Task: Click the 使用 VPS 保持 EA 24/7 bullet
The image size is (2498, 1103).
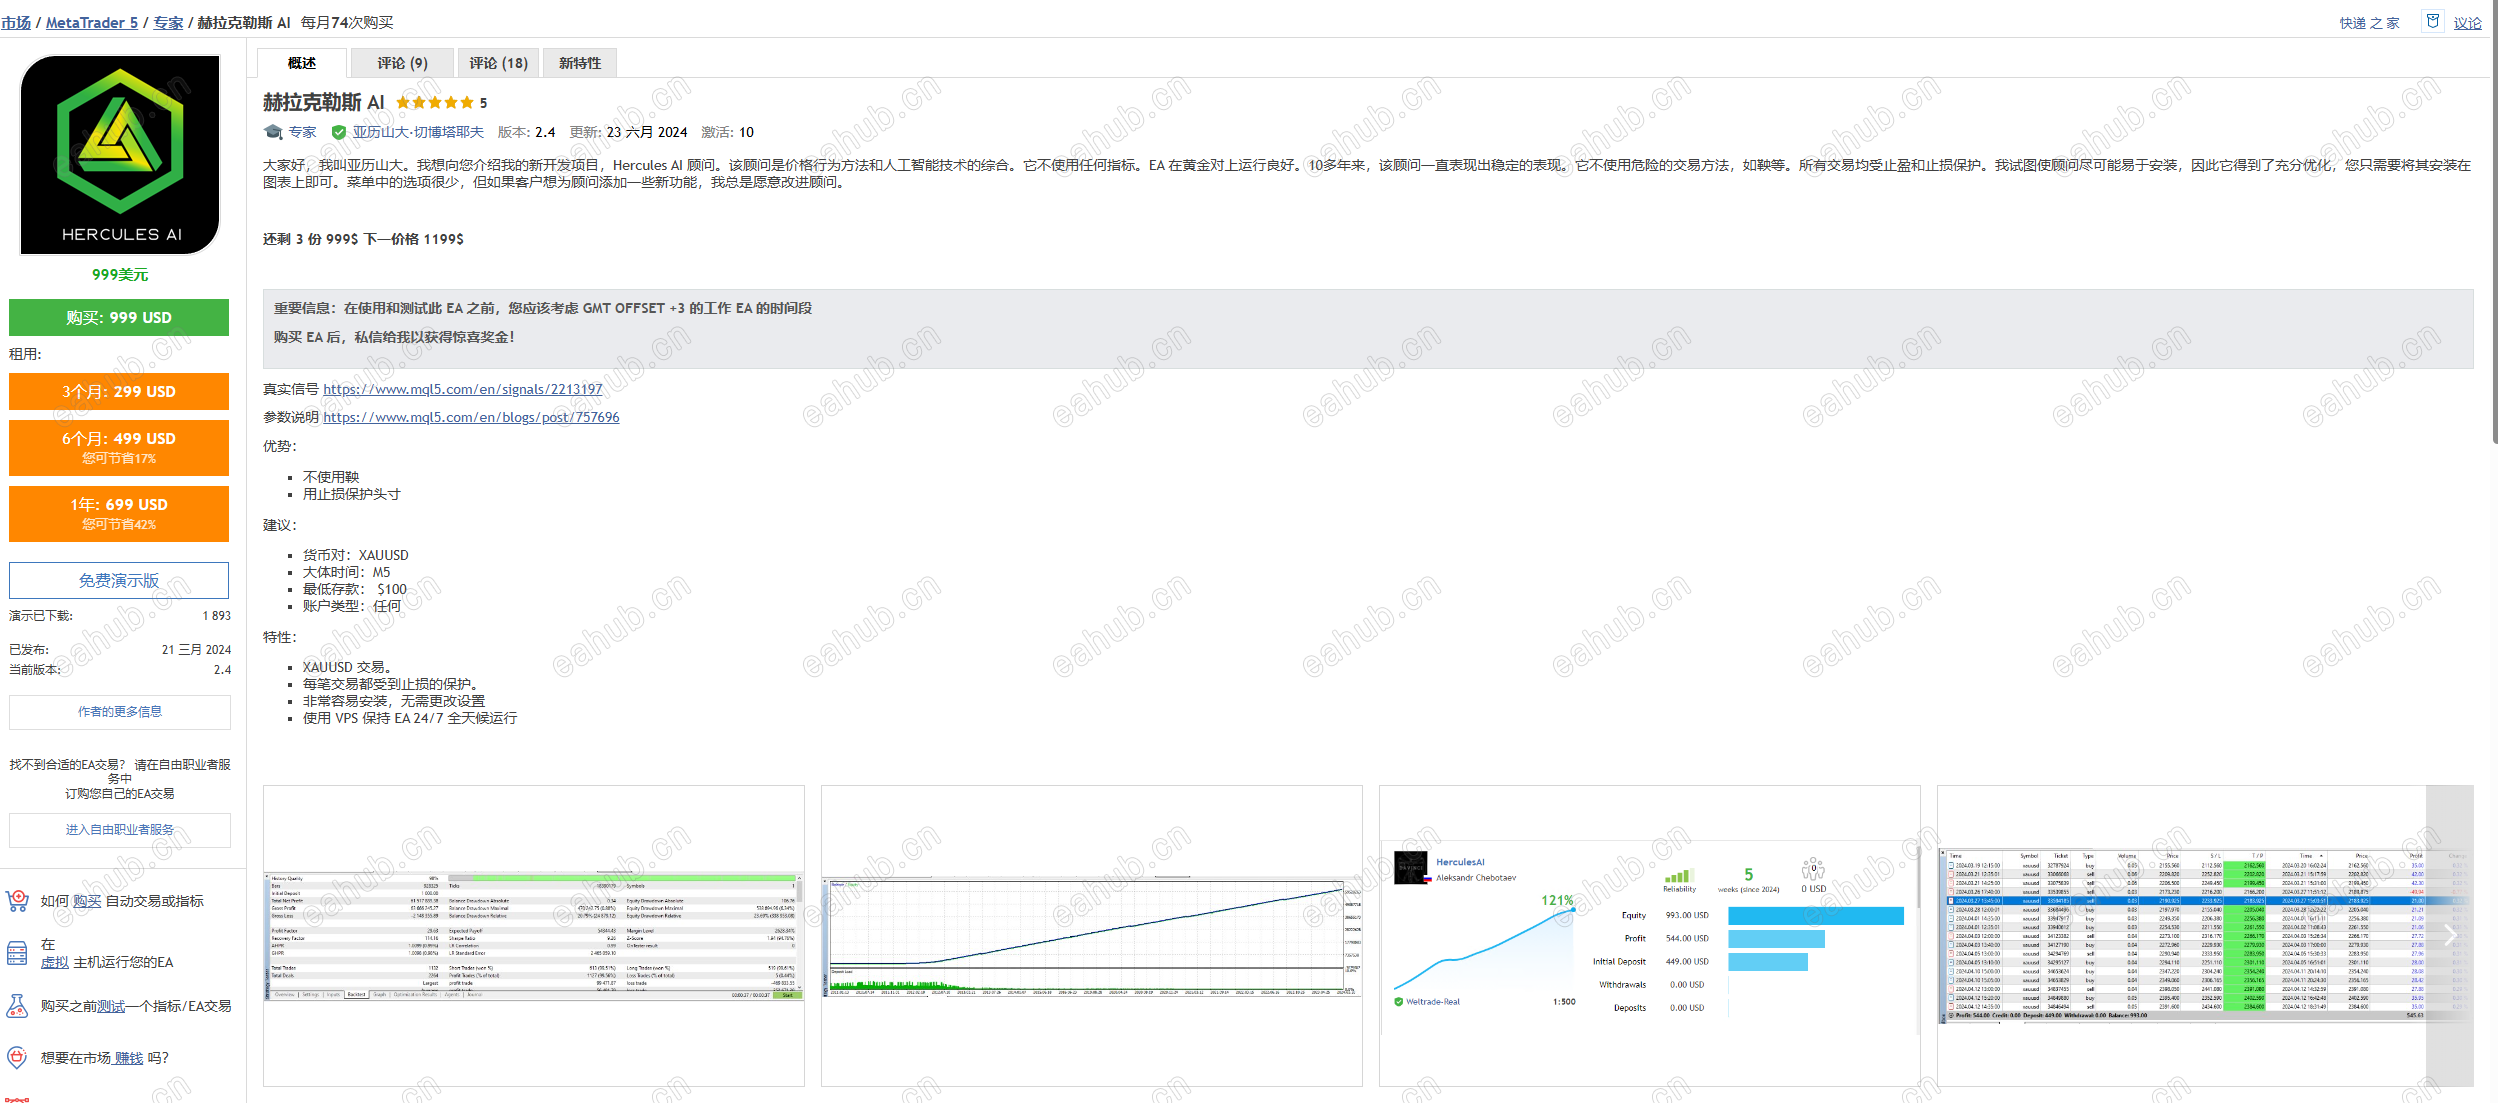Action: (x=410, y=718)
